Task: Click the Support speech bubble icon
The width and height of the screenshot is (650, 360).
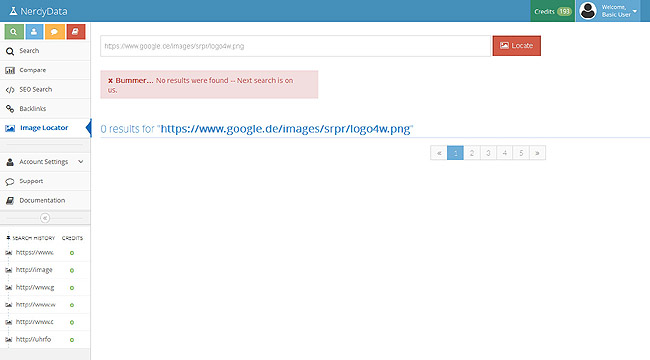Action: (x=10, y=182)
